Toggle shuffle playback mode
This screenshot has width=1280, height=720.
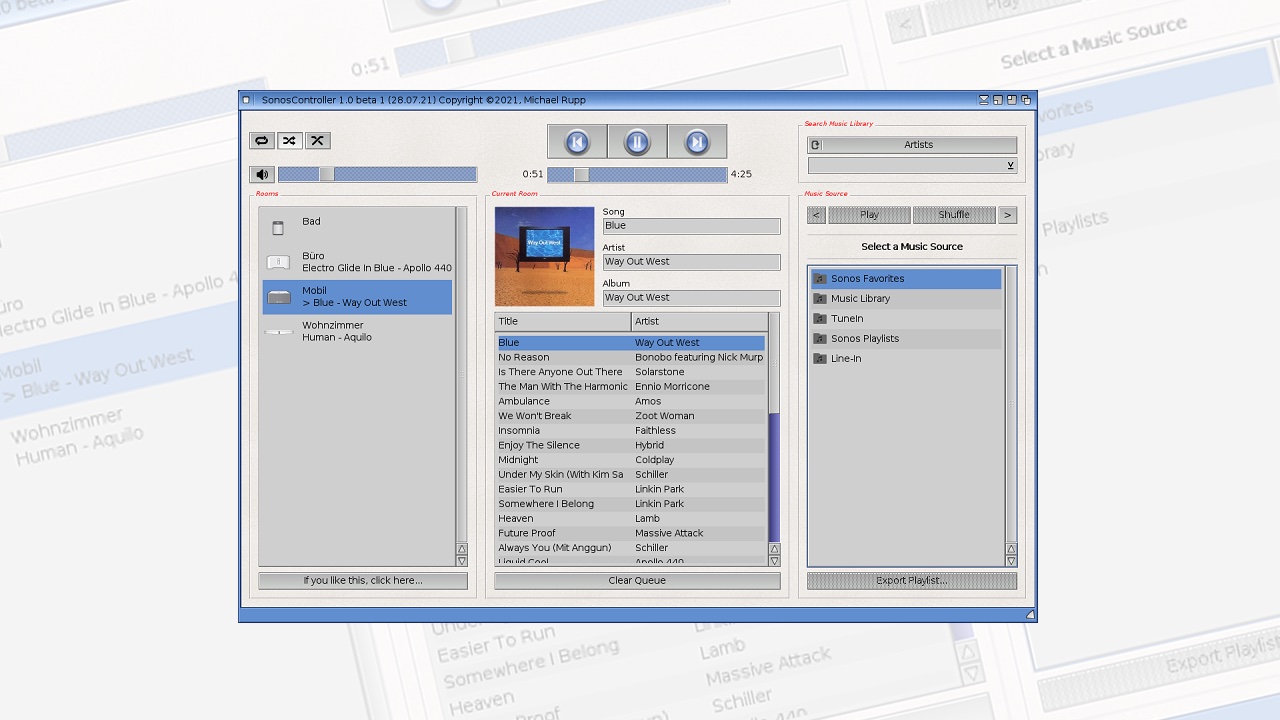coord(289,141)
